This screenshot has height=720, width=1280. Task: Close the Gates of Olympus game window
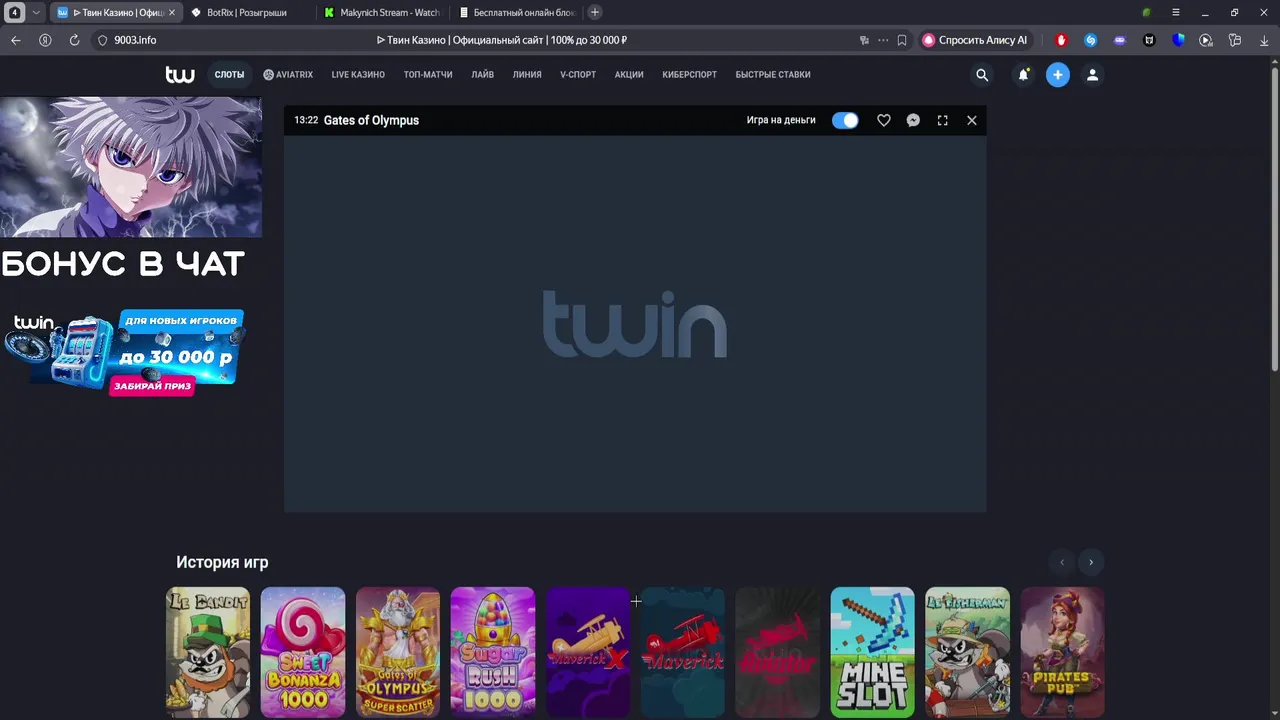point(972,120)
